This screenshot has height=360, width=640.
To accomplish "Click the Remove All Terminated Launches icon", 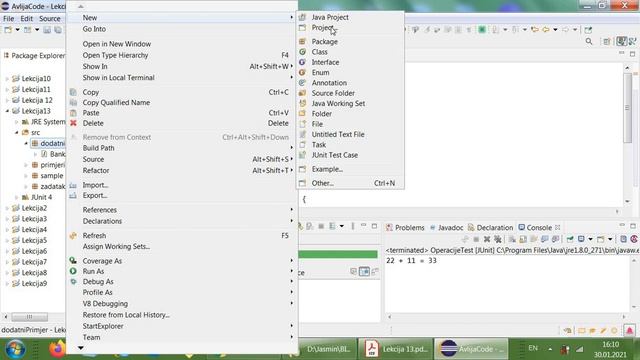I will pyautogui.click(x=498, y=239).
